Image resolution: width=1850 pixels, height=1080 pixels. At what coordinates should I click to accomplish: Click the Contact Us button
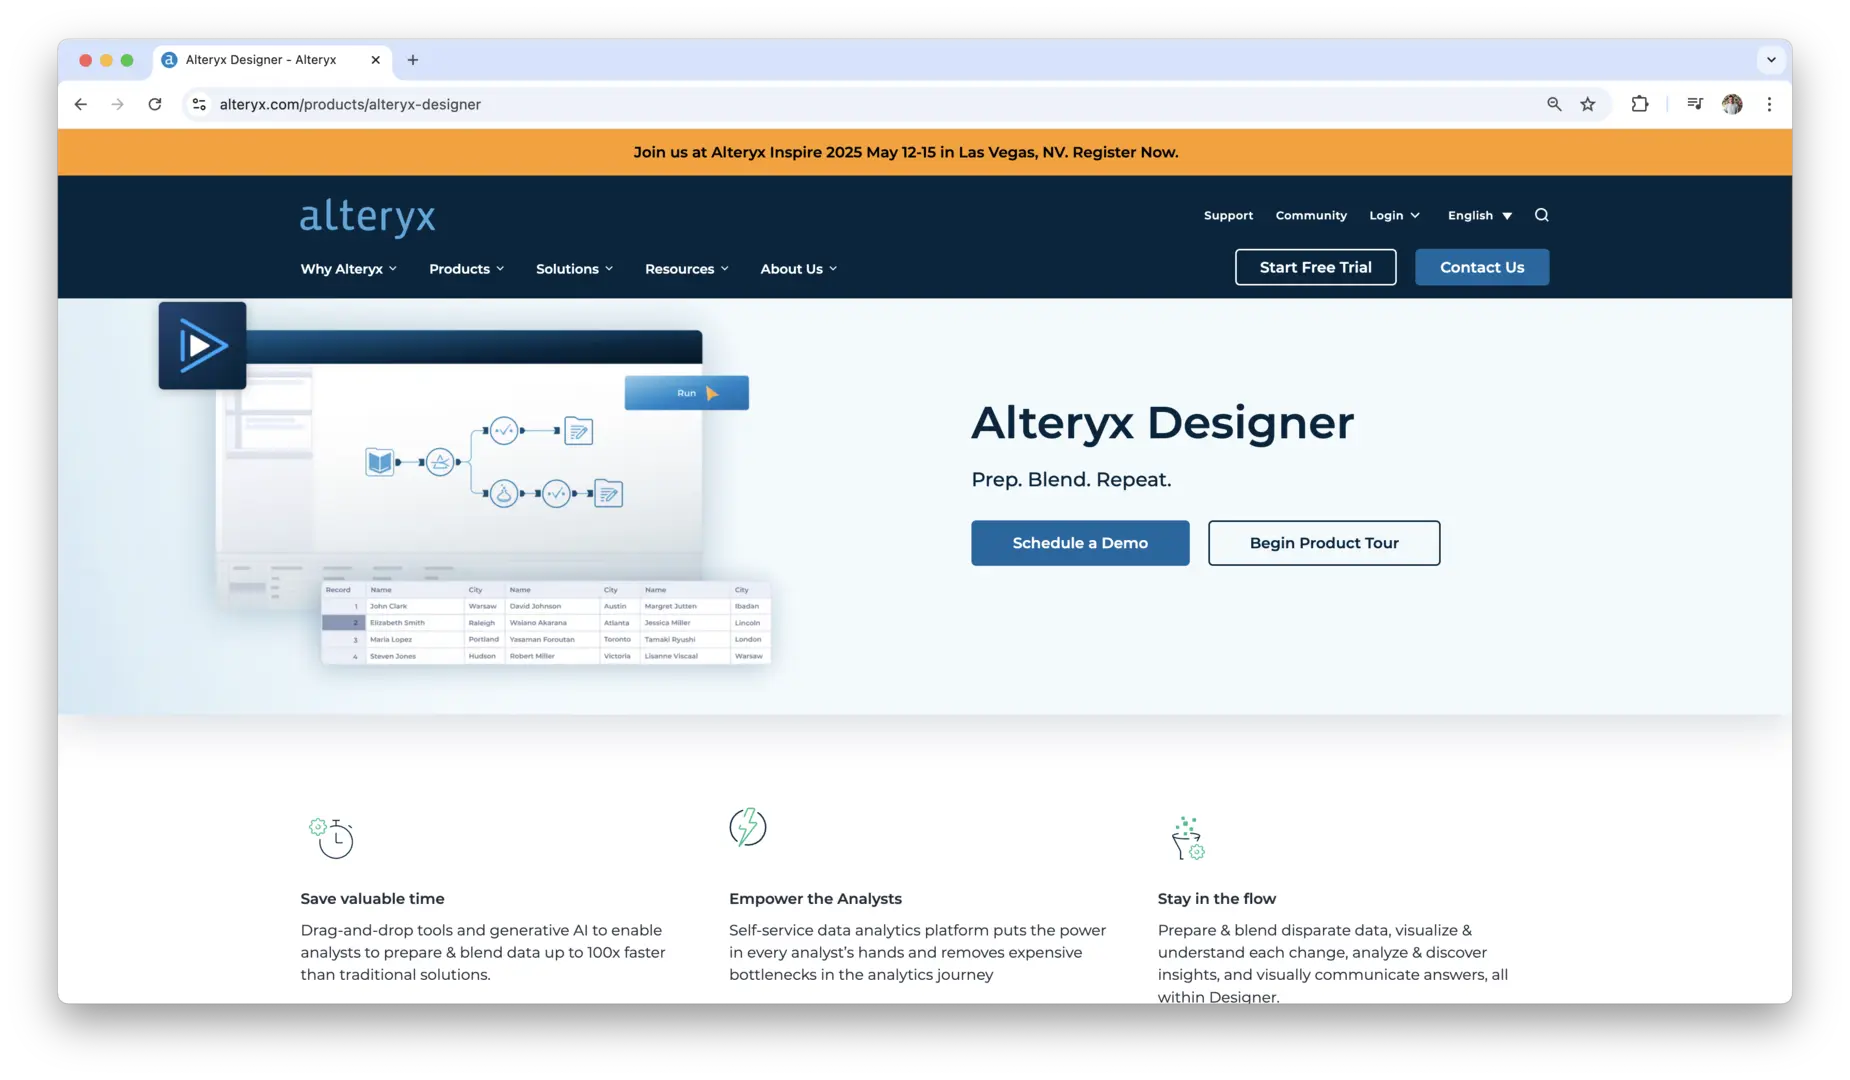coord(1482,267)
